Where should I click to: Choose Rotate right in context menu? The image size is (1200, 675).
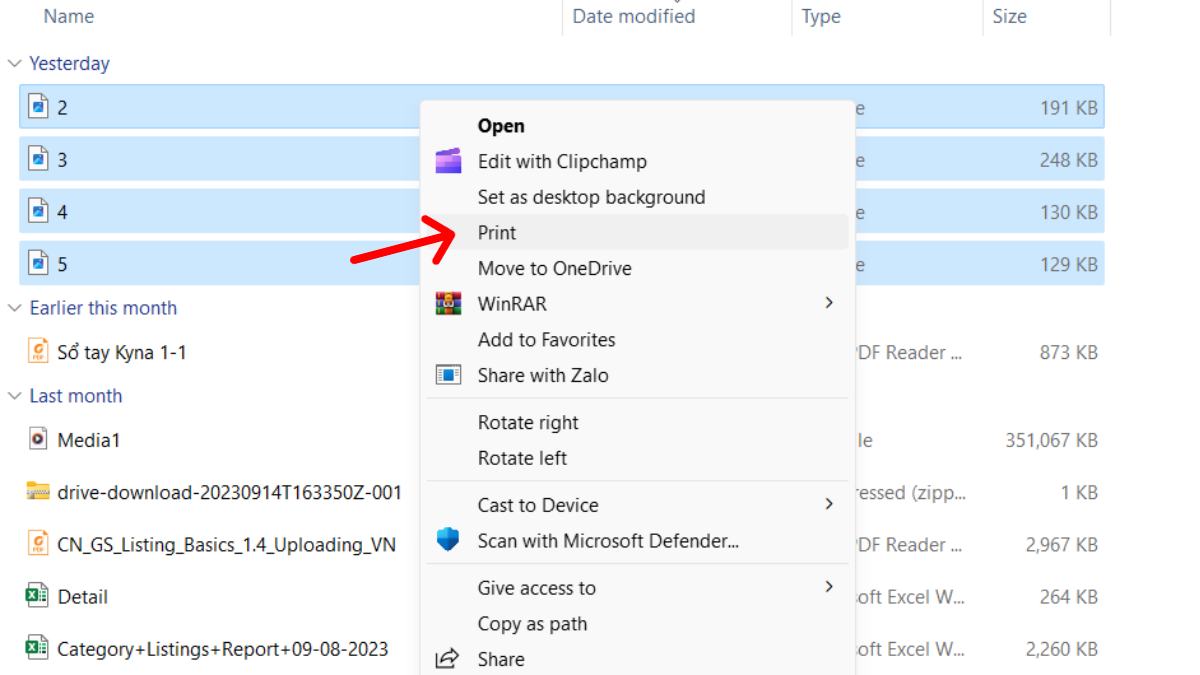(528, 423)
